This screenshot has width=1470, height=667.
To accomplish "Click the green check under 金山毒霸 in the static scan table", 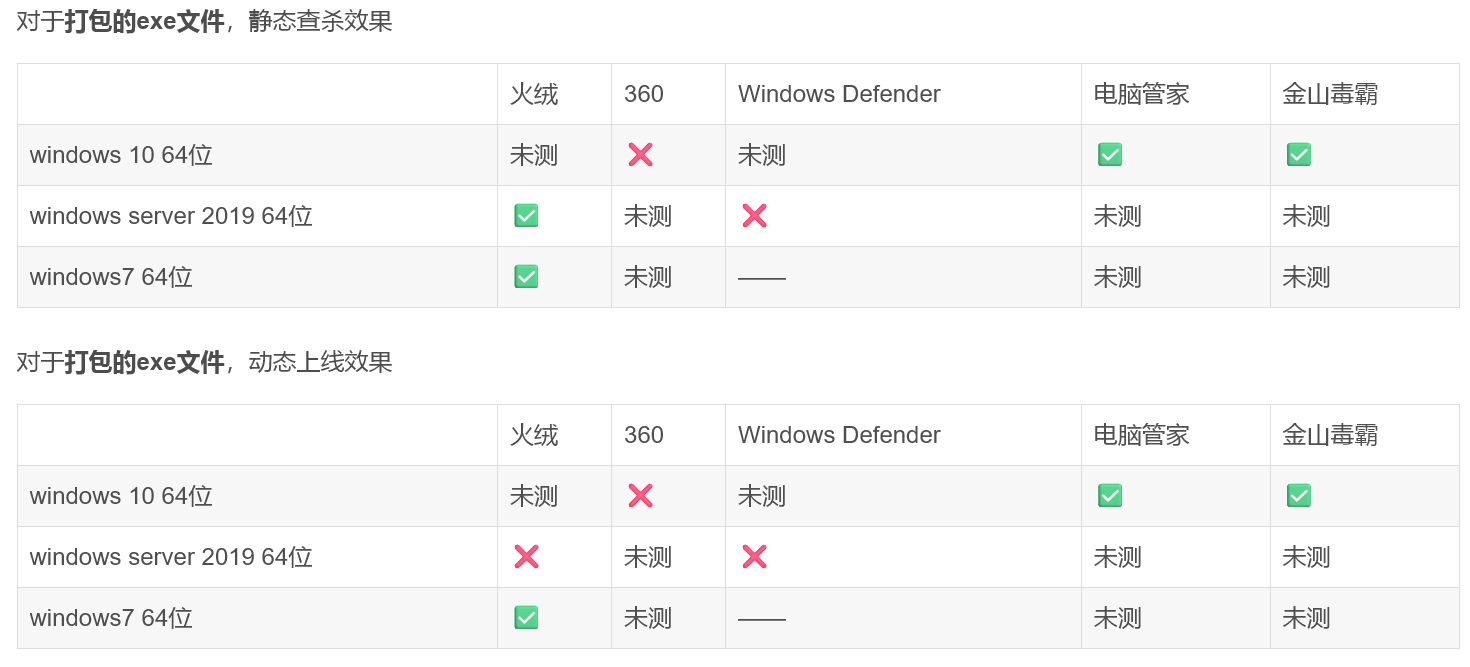I will tap(1298, 155).
